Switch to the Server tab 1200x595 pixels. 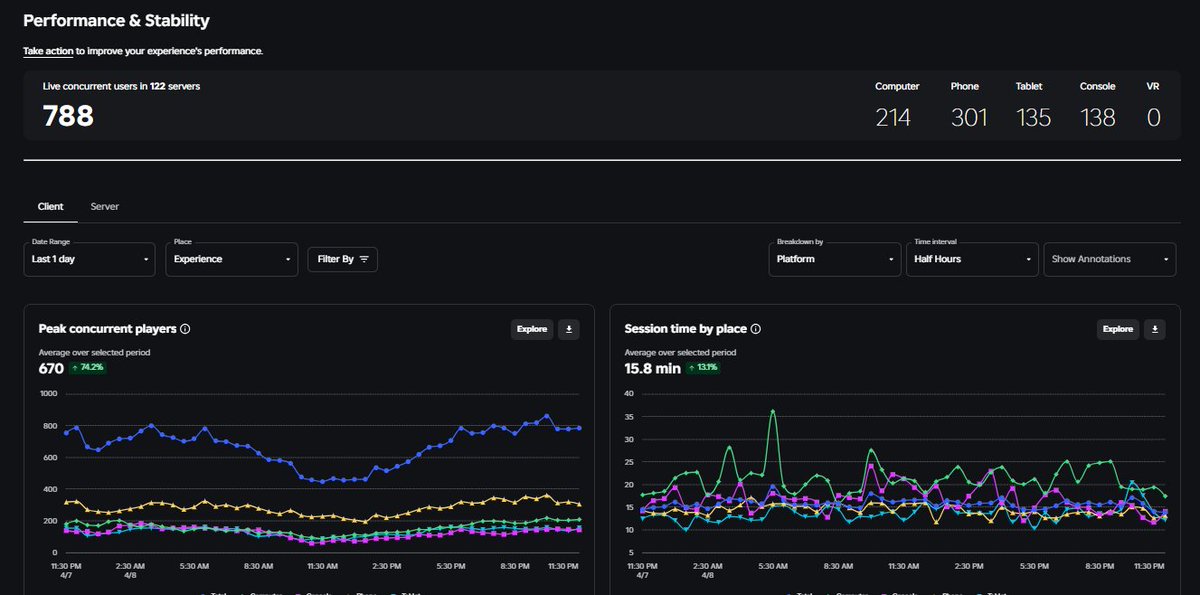point(105,206)
